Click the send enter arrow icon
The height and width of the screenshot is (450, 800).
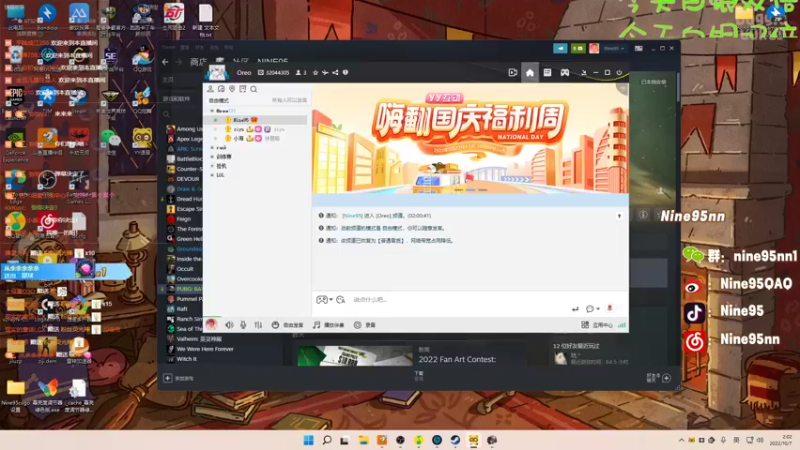pyautogui.click(x=575, y=309)
